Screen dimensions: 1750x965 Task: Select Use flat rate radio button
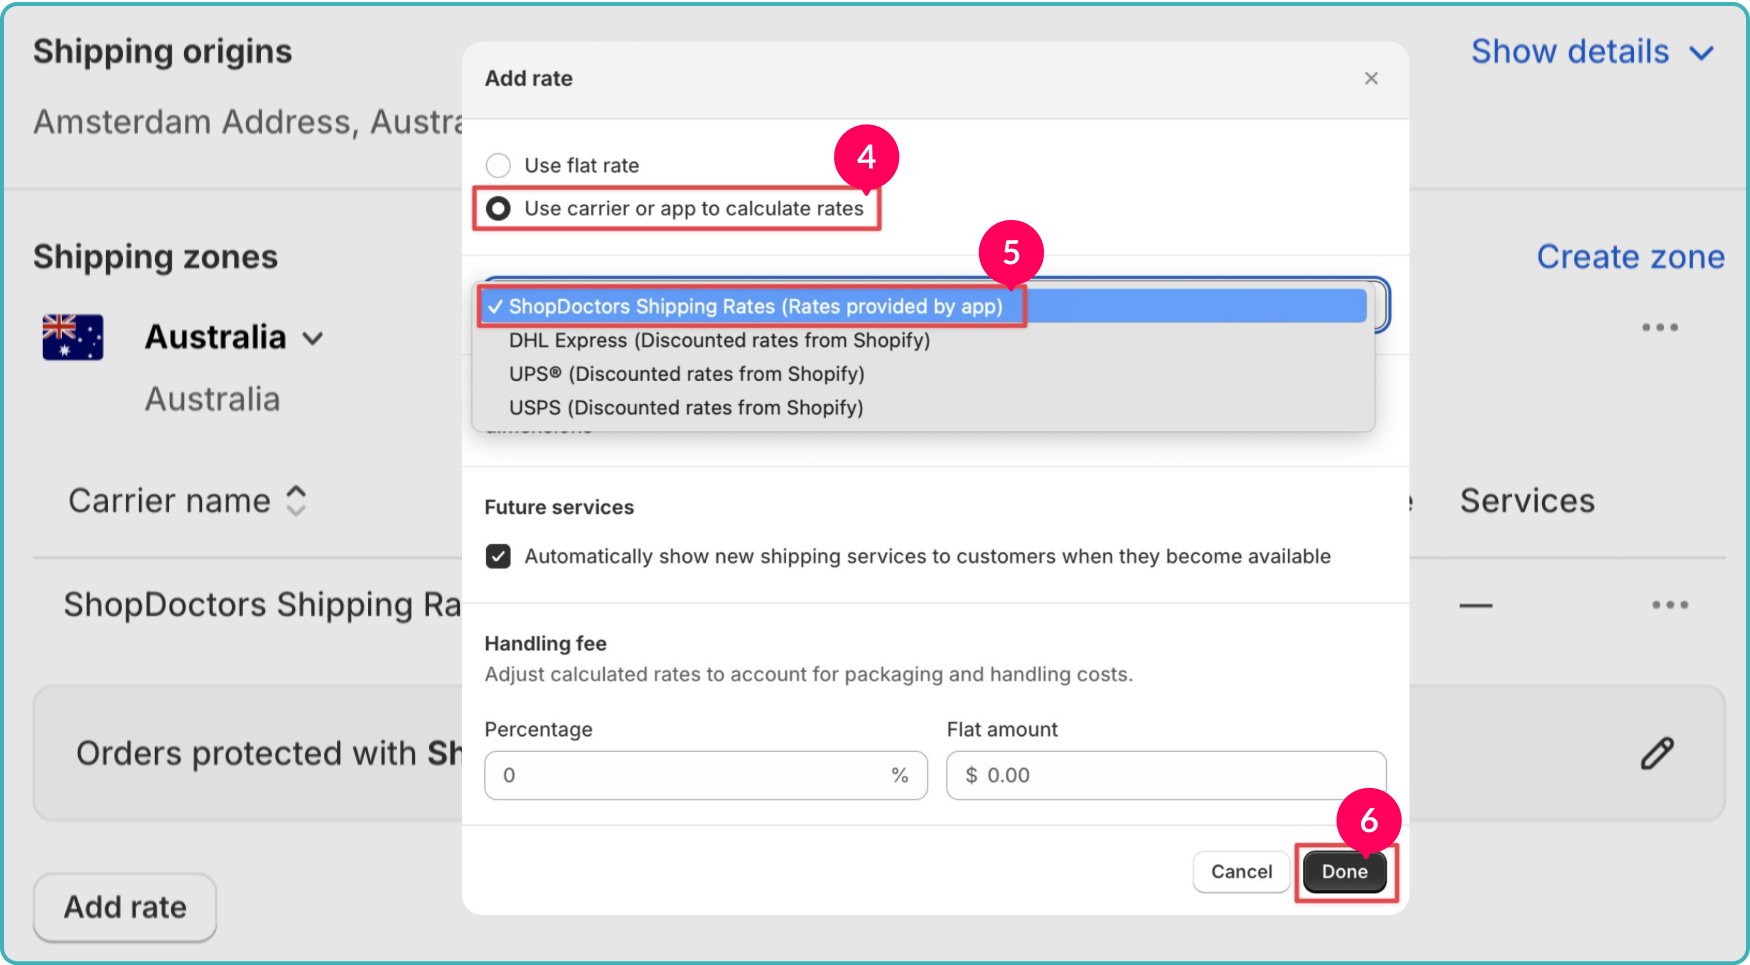point(498,165)
